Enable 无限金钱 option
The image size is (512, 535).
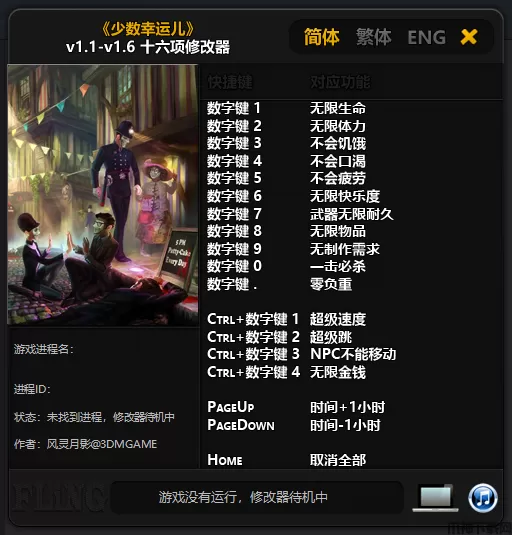[338, 372]
